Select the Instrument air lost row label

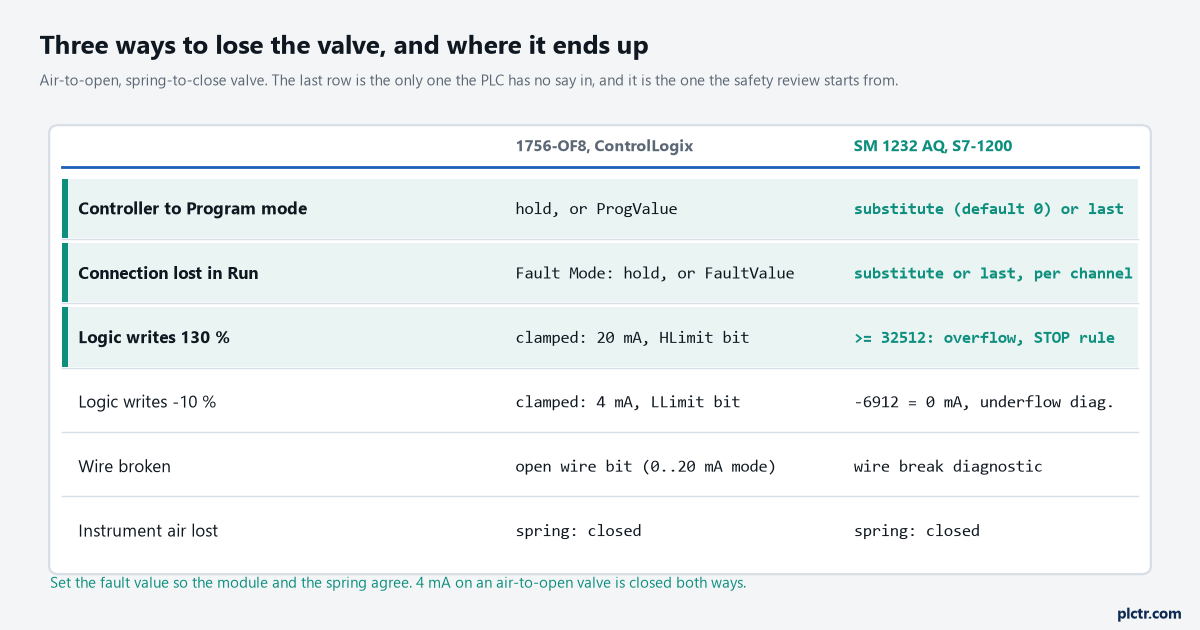click(148, 530)
